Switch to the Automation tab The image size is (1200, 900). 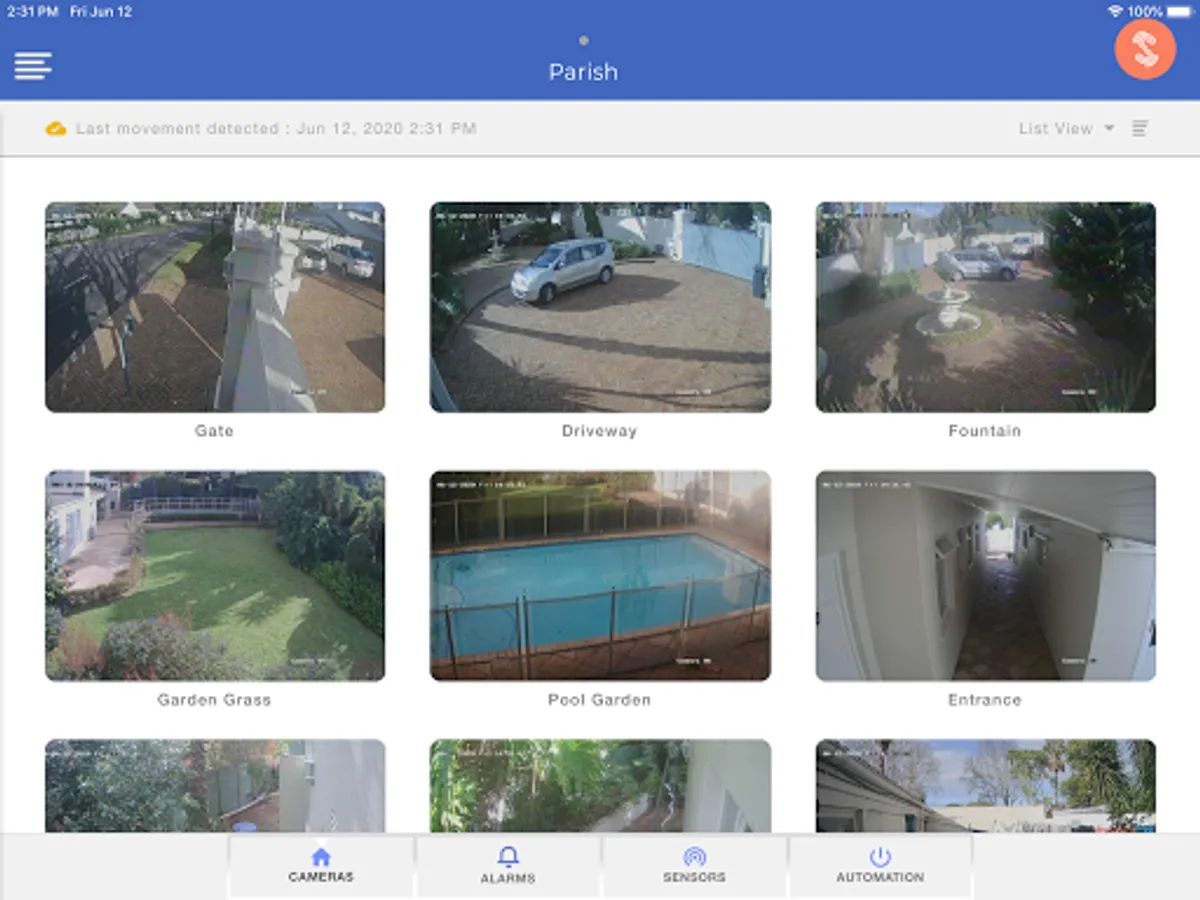[x=880, y=866]
